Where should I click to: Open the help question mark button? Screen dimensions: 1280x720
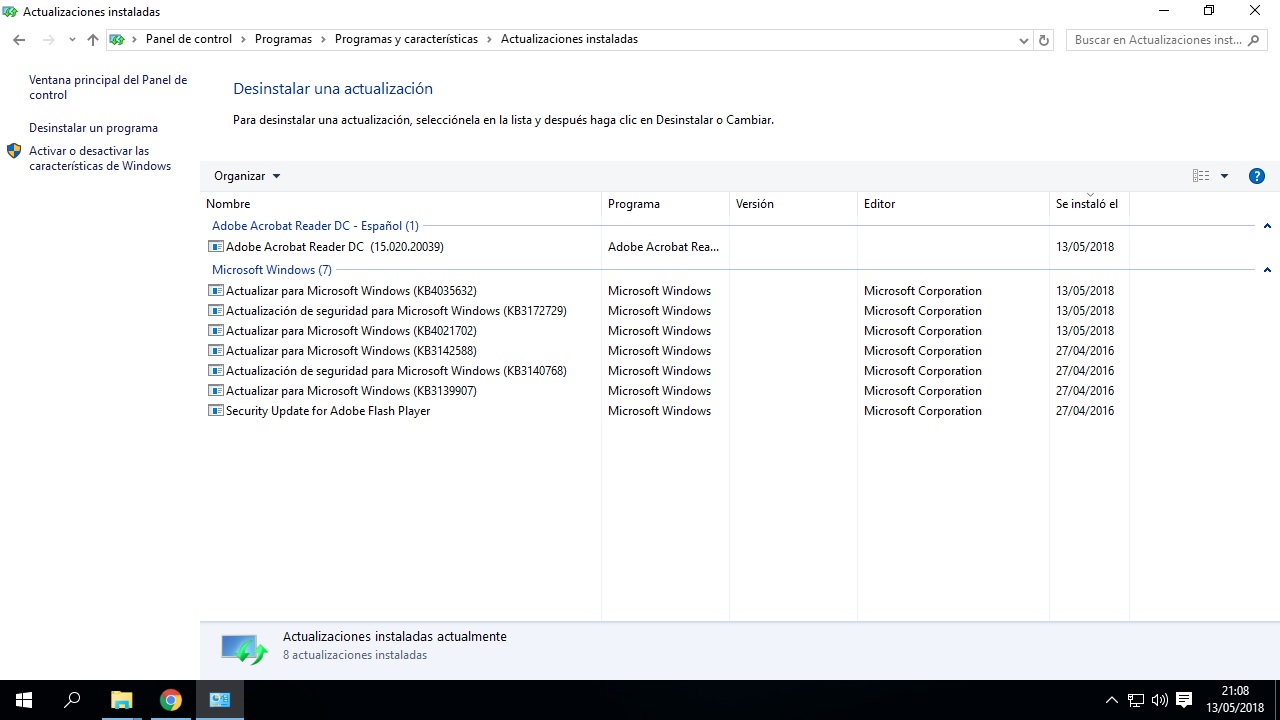click(x=1257, y=176)
